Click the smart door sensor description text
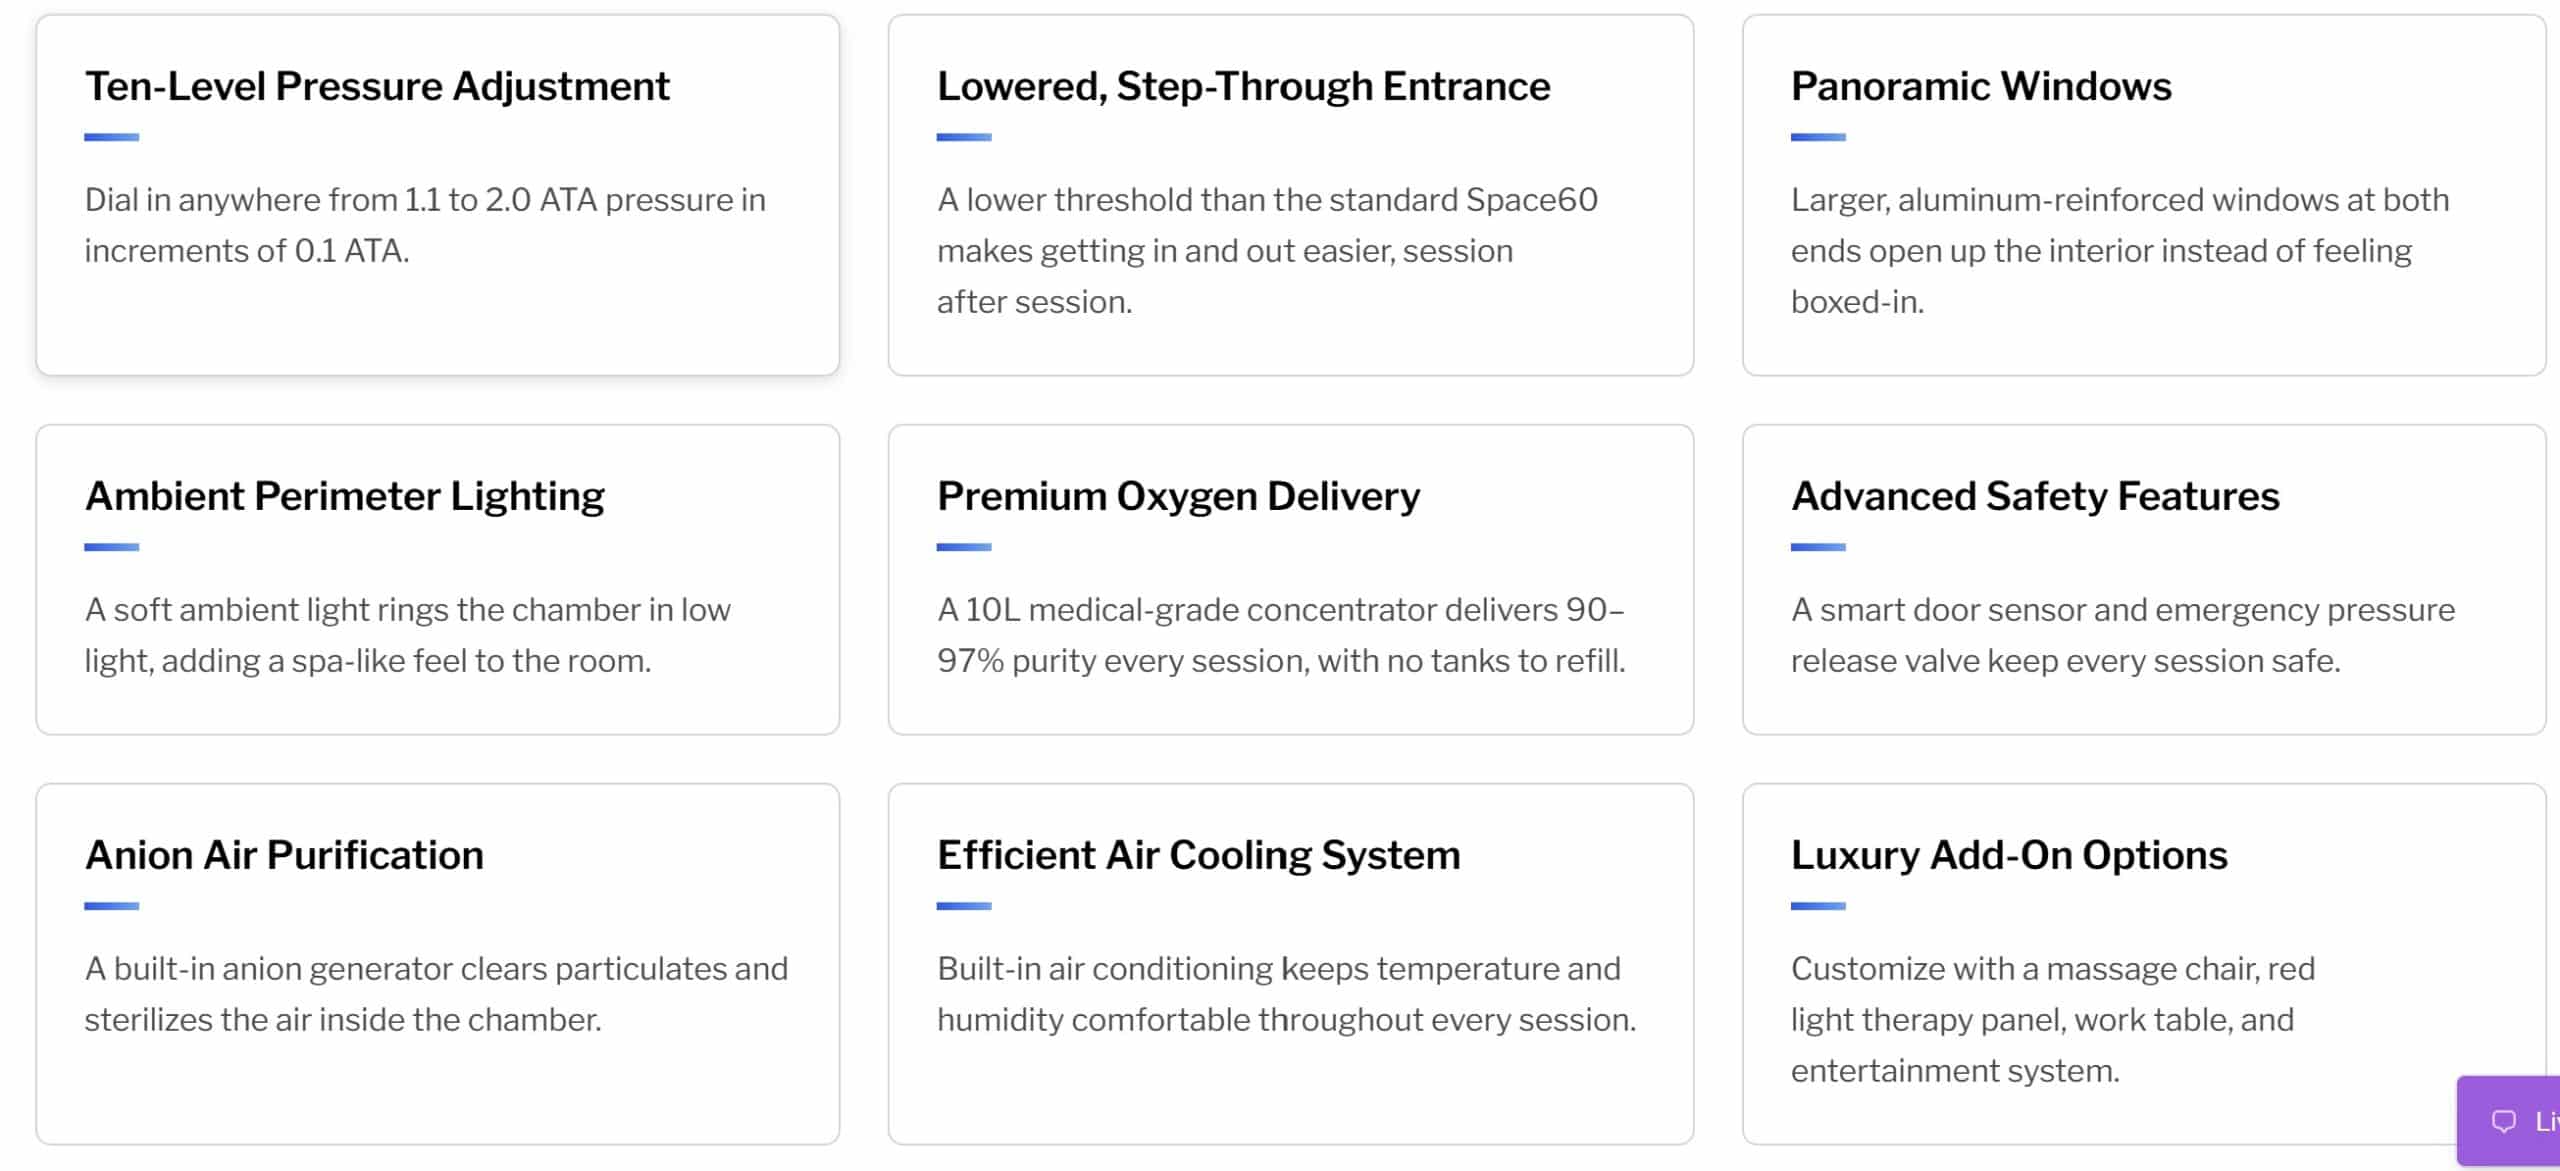The height and width of the screenshot is (1171, 2560). click(x=2122, y=635)
